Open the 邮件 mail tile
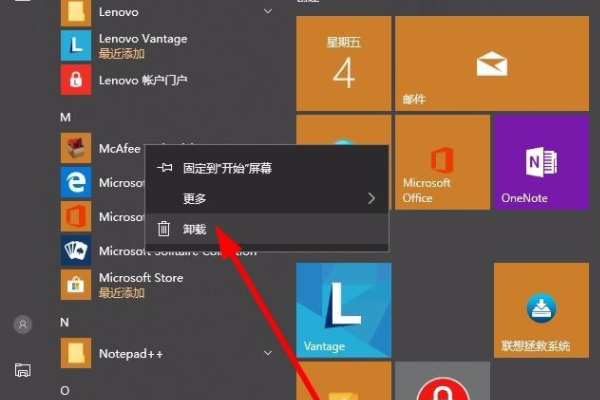600x400 pixels. 492,63
